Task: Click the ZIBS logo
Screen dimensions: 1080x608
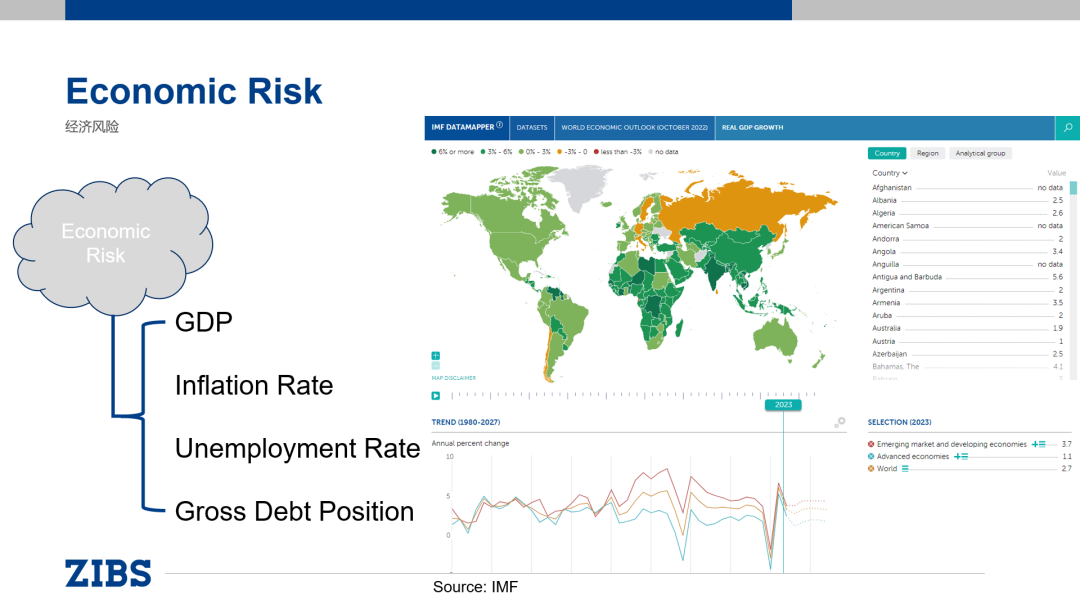Action: 108,574
